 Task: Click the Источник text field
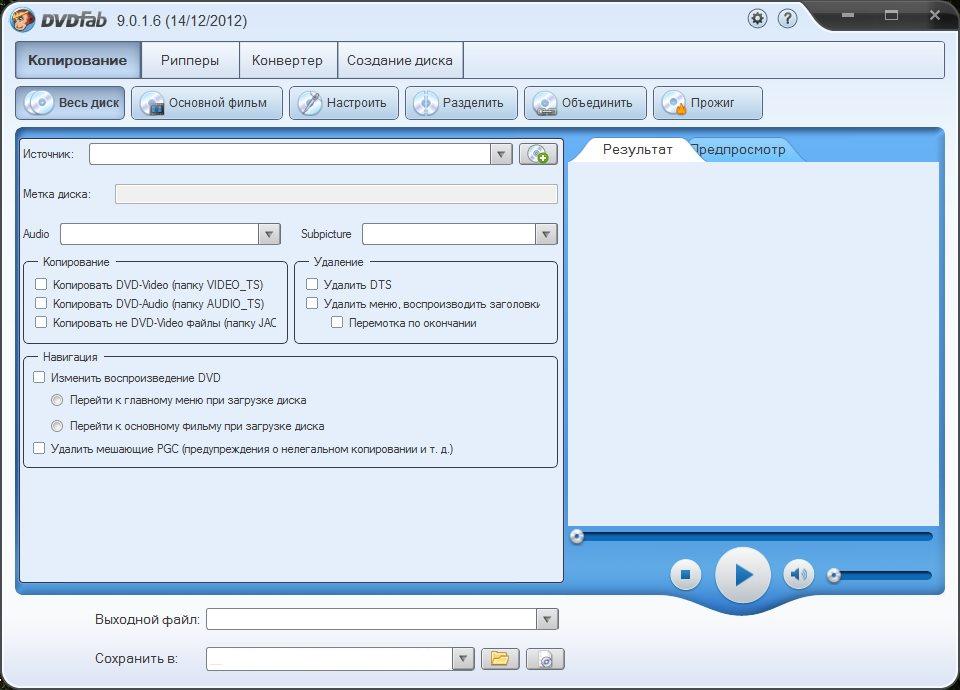coord(290,154)
